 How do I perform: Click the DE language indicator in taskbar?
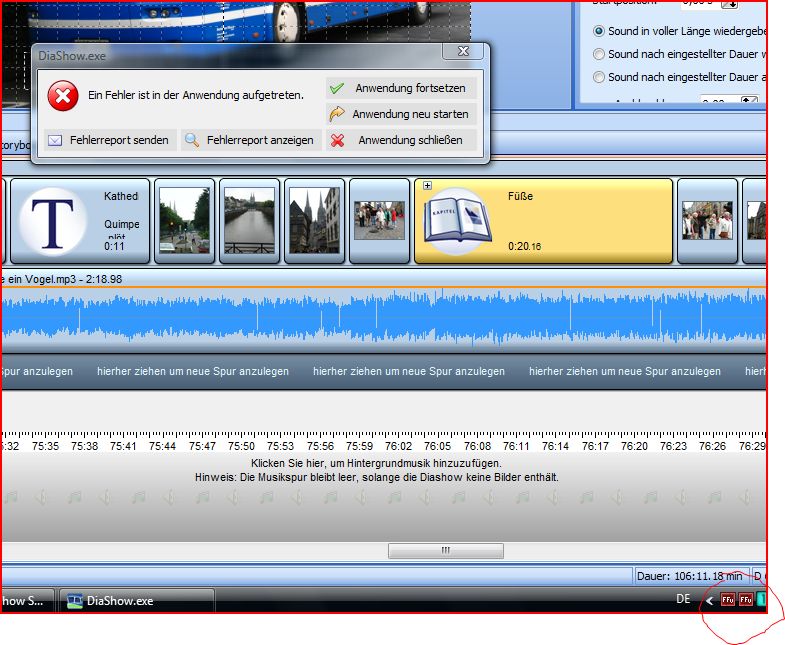point(683,599)
